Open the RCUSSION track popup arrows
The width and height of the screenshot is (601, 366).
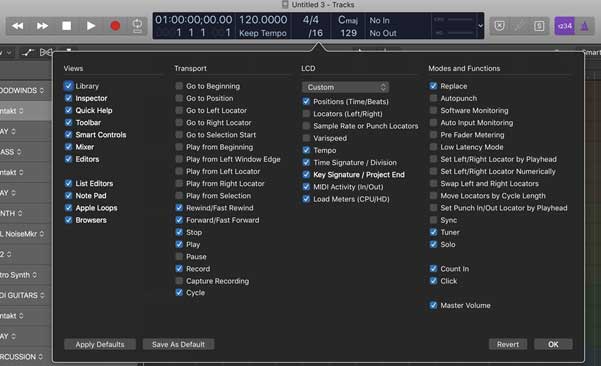coord(41,357)
